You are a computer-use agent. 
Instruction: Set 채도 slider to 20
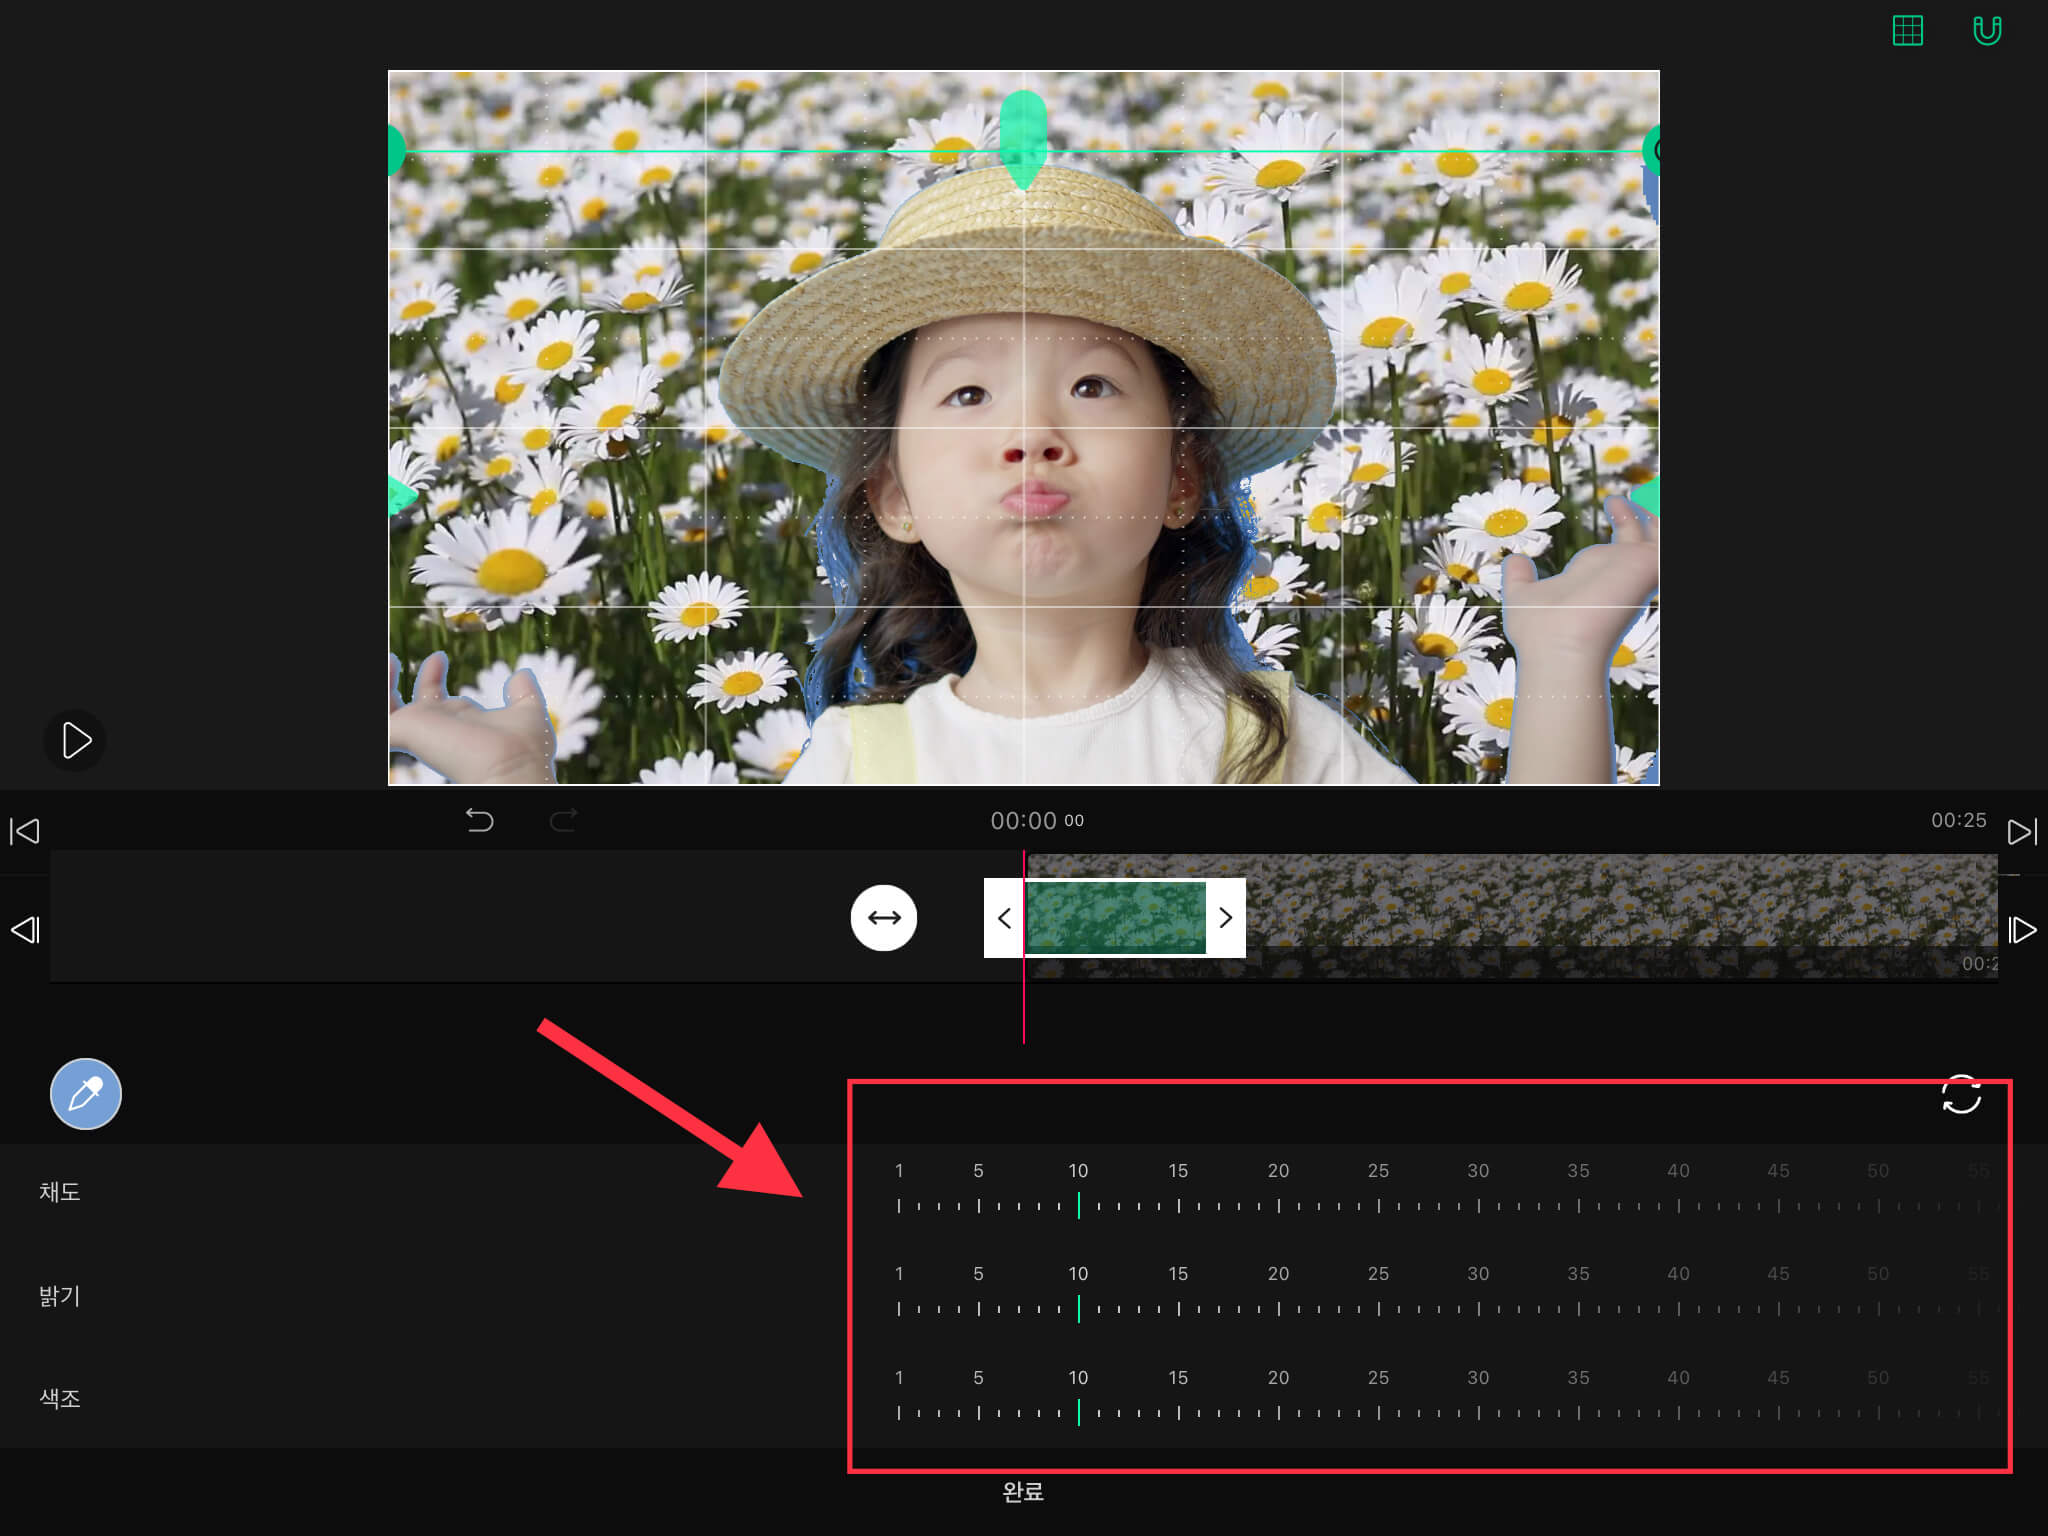click(x=1278, y=1205)
